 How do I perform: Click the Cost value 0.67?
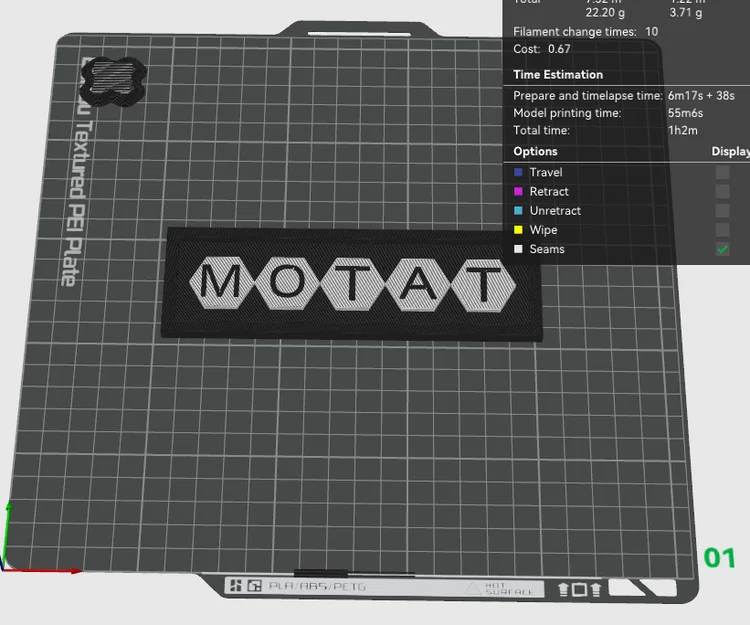pos(559,49)
